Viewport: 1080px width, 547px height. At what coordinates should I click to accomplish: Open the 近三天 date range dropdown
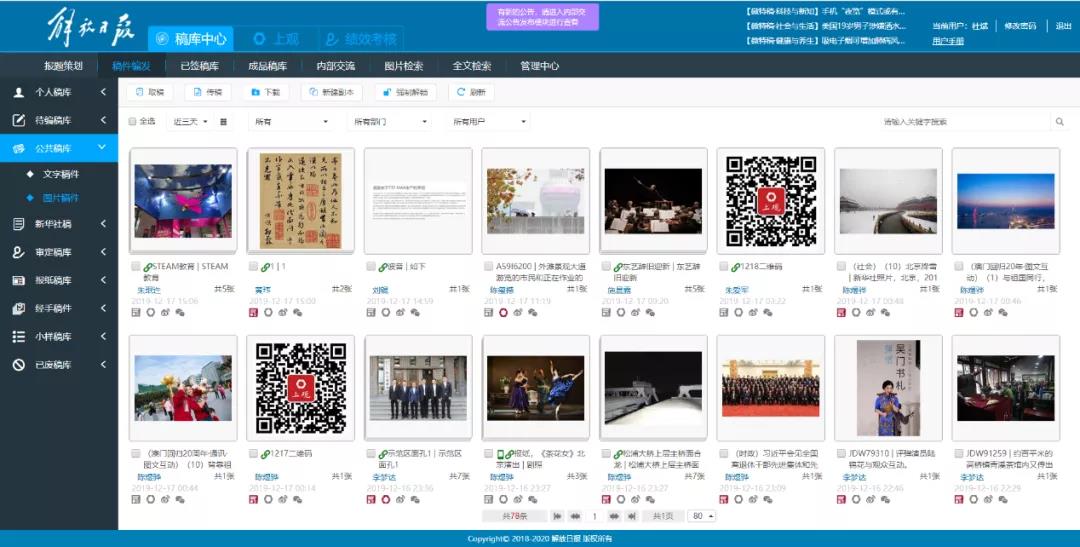tap(190, 122)
